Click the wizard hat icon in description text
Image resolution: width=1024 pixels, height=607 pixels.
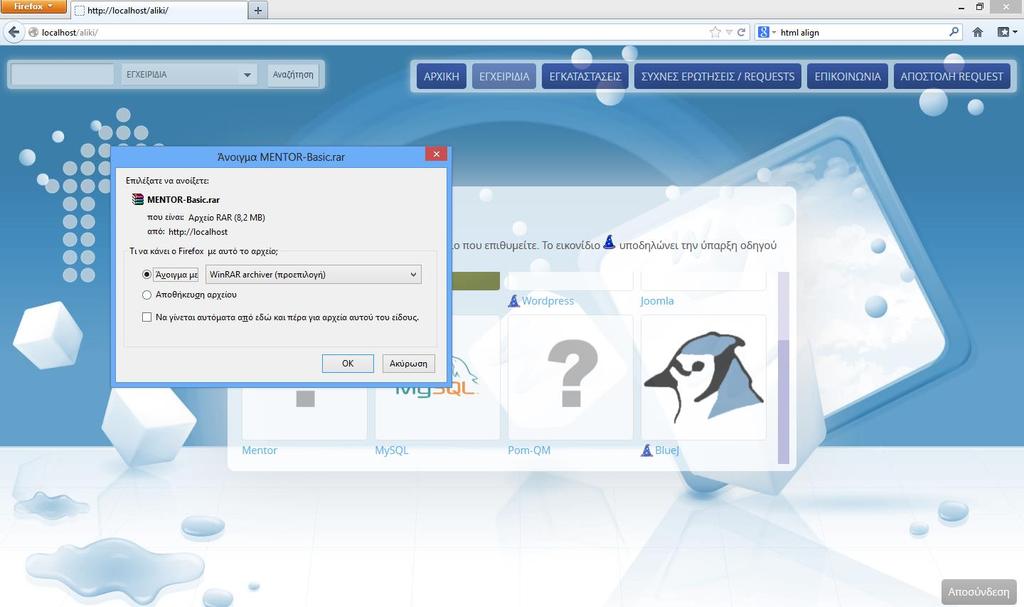[609, 242]
